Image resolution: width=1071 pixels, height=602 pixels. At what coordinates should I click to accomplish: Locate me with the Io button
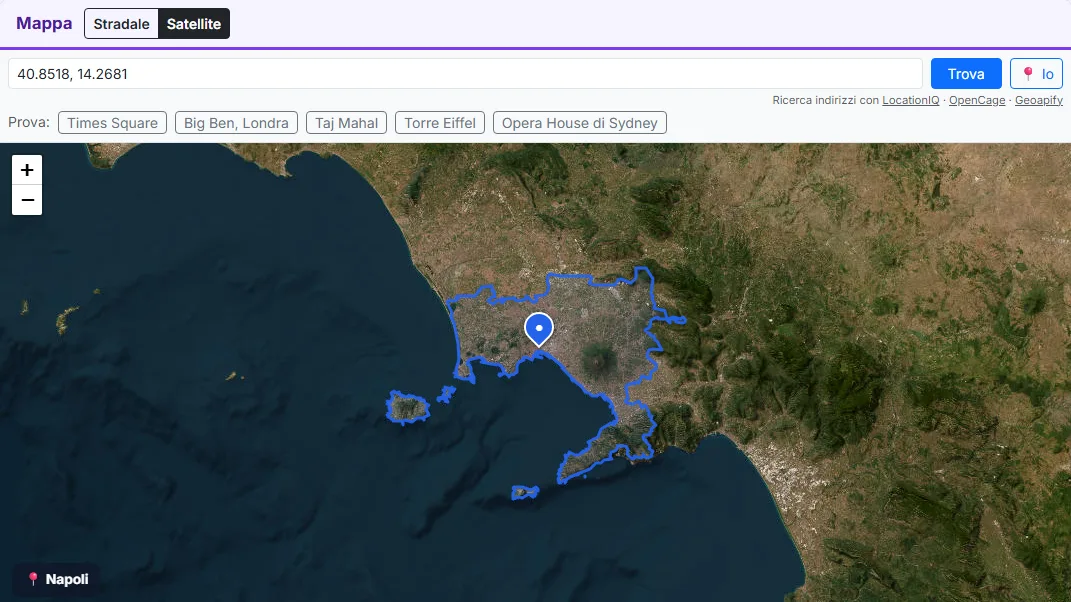point(1036,74)
